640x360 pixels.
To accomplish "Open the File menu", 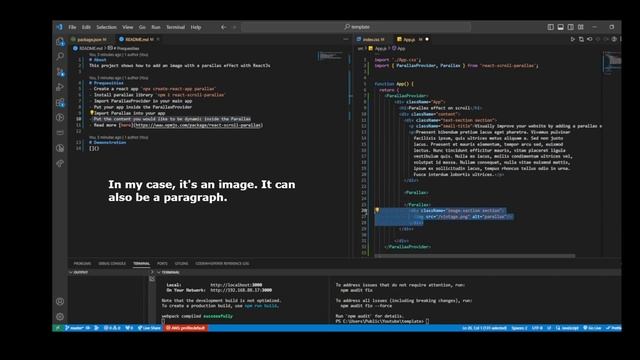I will click(72, 27).
